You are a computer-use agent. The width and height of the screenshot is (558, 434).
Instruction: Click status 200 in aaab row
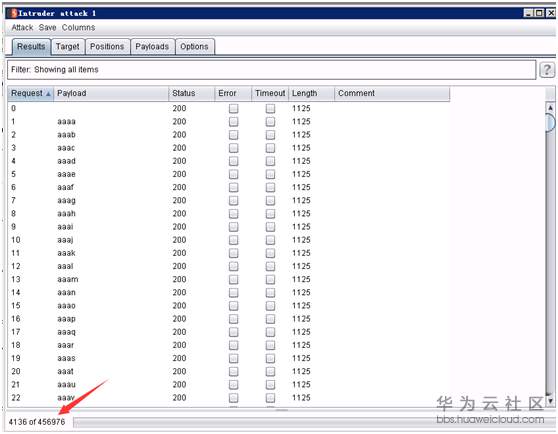[x=179, y=135]
